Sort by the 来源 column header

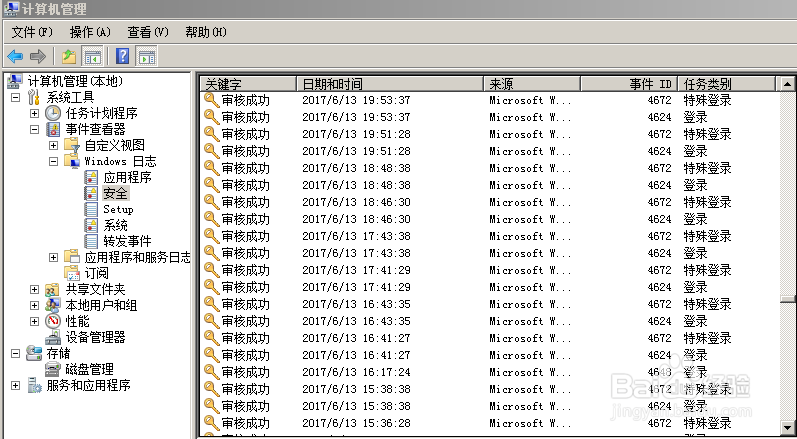(x=532, y=84)
